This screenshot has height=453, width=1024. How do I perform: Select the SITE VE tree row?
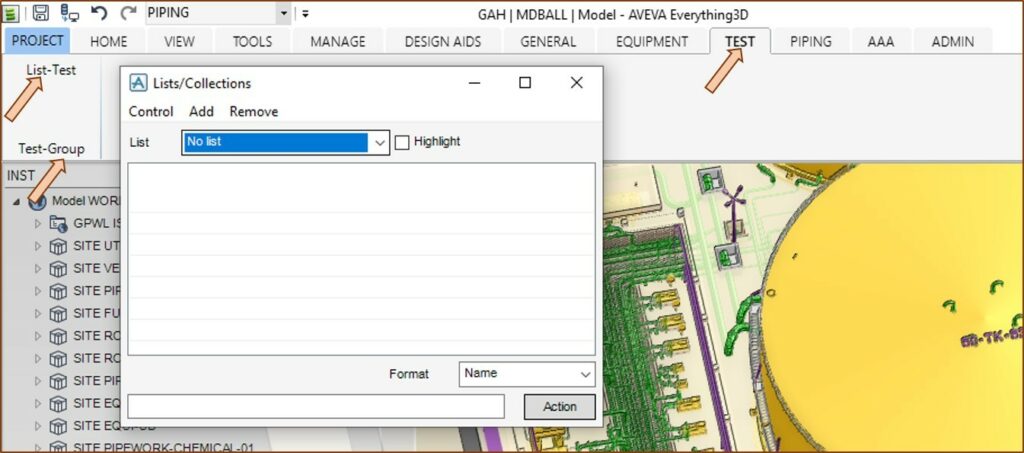coord(97,269)
